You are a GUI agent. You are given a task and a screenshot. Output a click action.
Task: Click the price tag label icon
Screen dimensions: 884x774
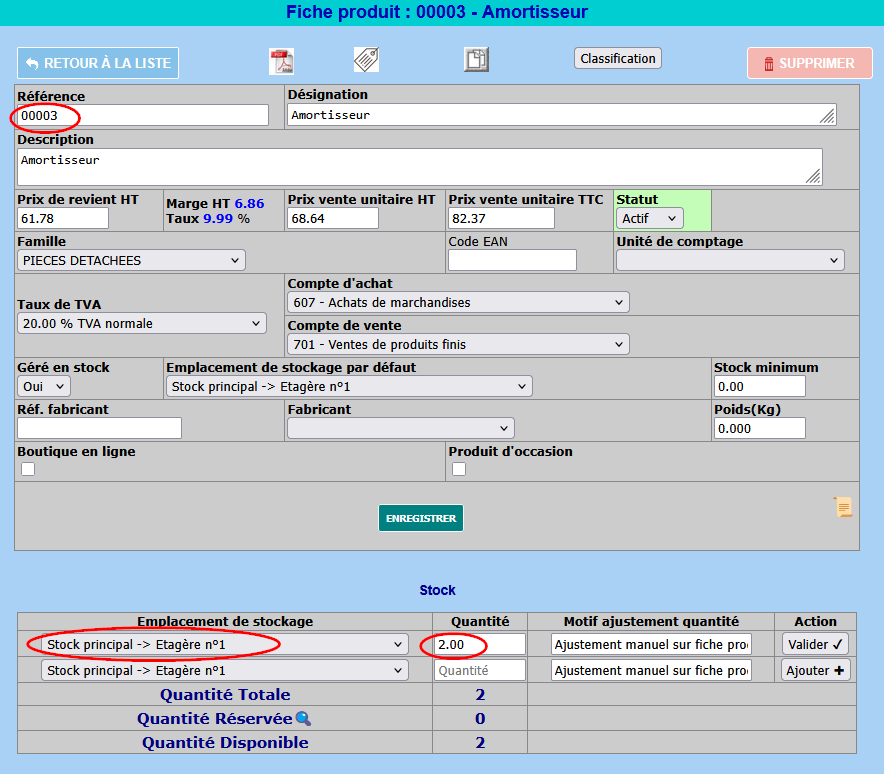coord(366,60)
